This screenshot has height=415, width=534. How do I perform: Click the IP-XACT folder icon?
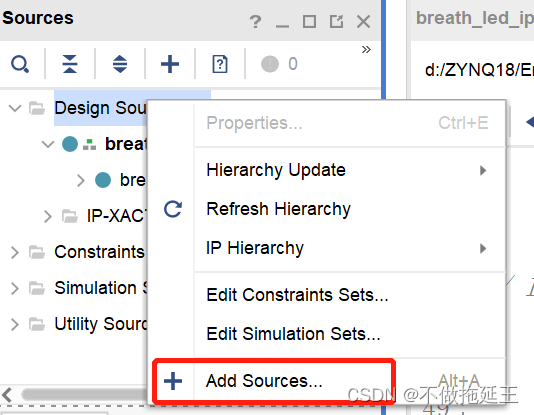click(70, 216)
